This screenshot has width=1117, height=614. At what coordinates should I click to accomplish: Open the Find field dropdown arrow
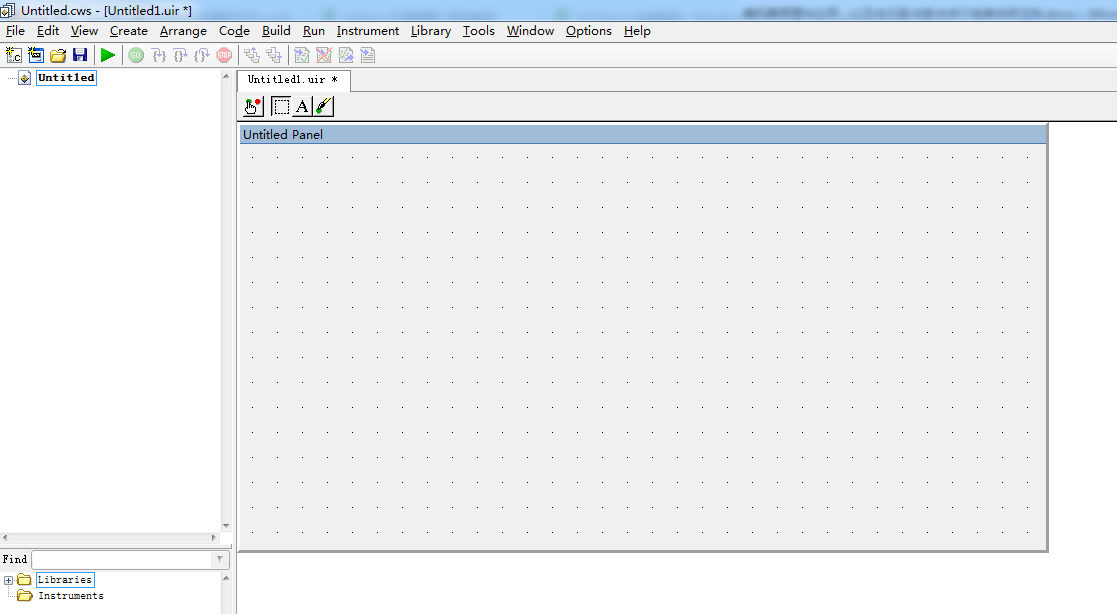point(219,559)
